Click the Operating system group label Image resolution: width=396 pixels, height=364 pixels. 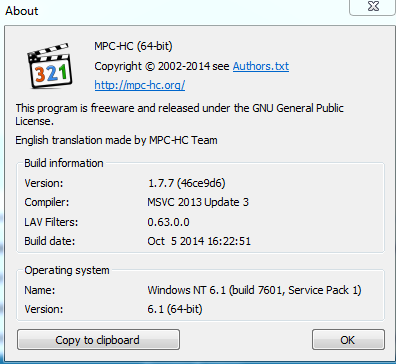pos(67,270)
